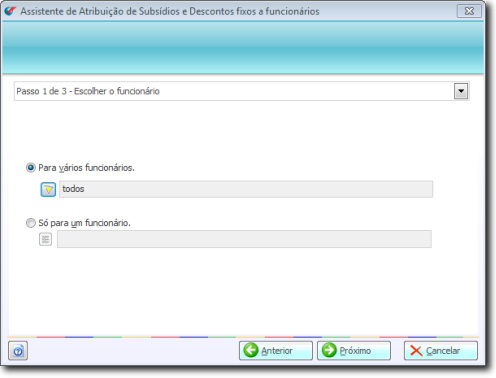Viewport: 496px width, 378px height.
Task: Click the 'todos' filter text field
Action: [x=246, y=189]
